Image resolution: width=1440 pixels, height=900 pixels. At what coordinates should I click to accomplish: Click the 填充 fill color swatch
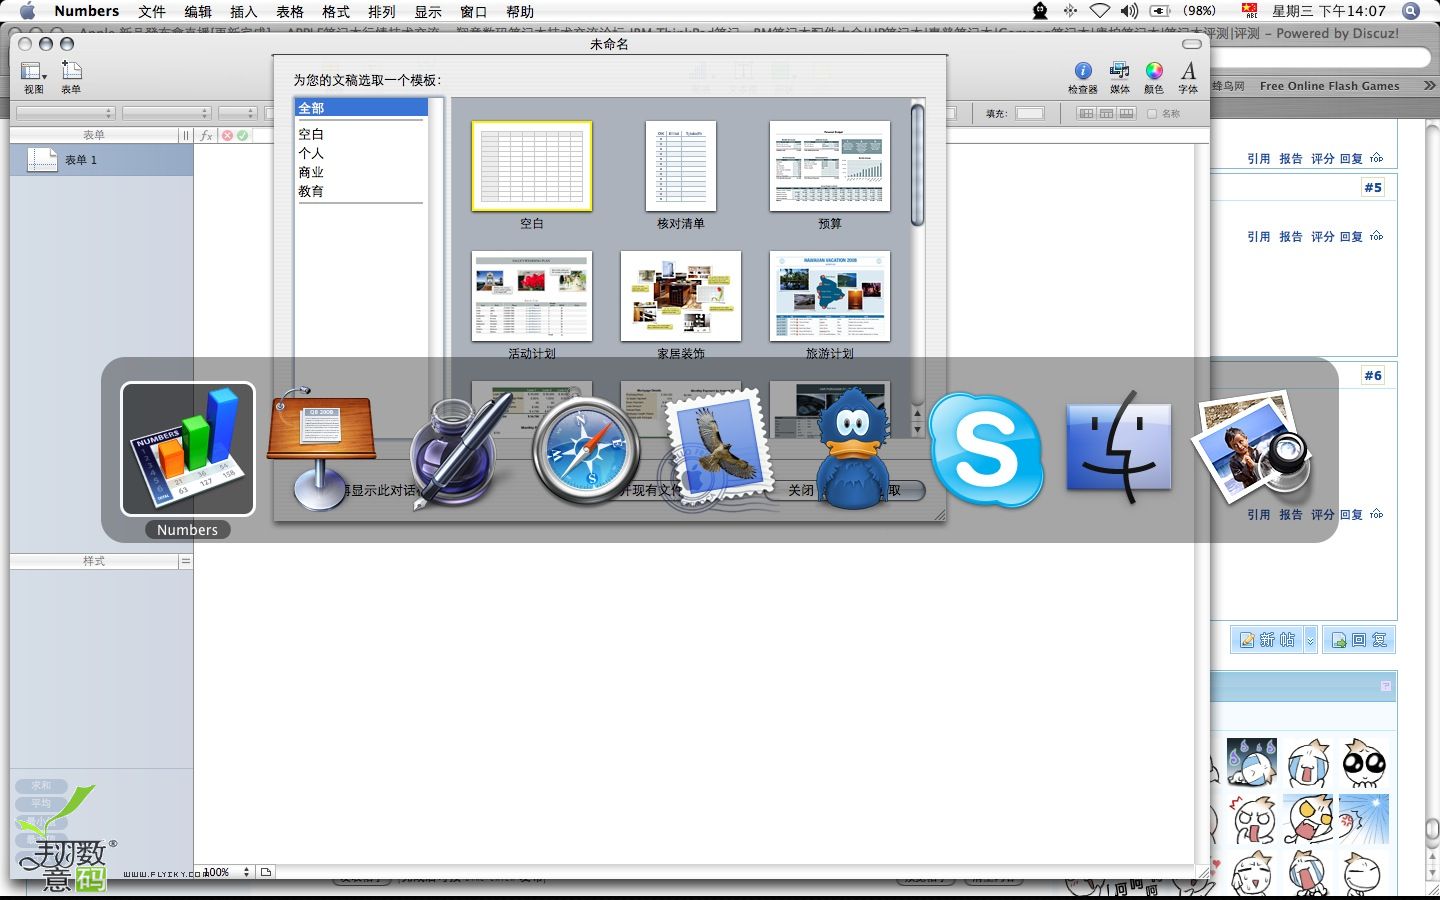(x=1030, y=113)
